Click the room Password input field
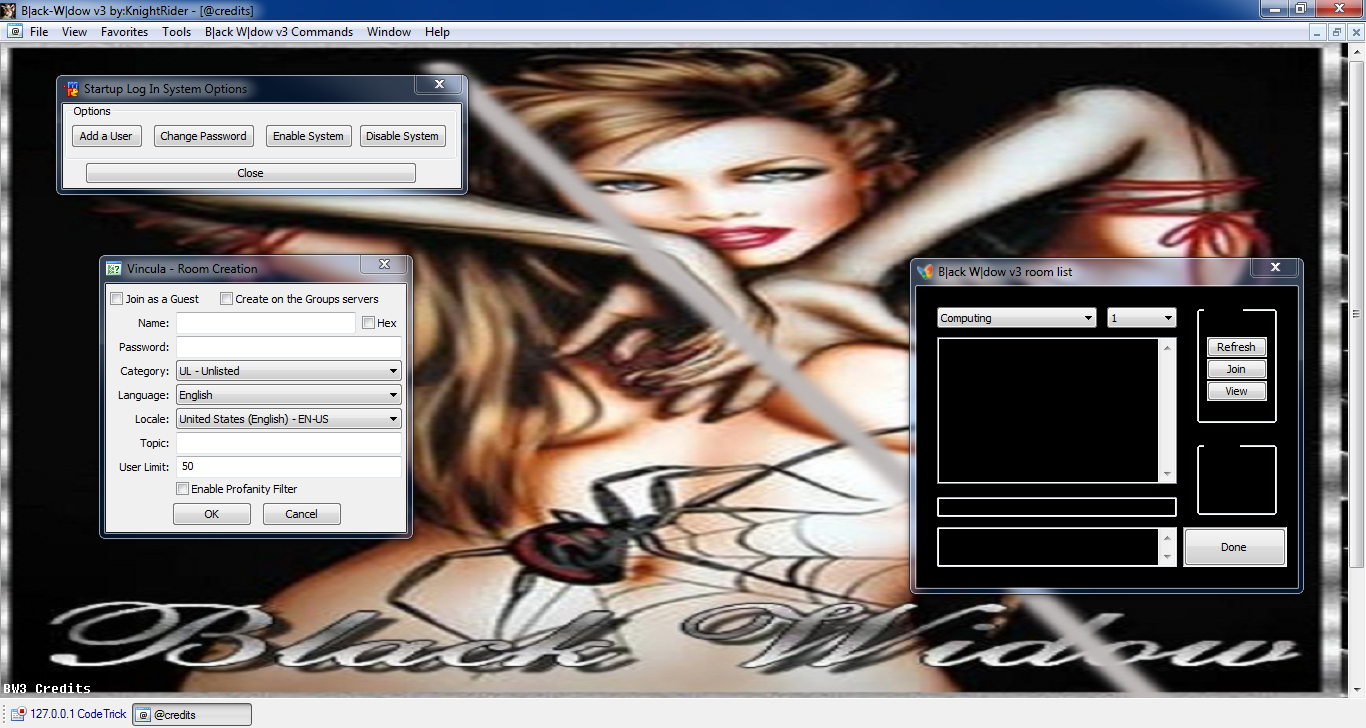Screen dimensions: 1366x728 [x=289, y=347]
